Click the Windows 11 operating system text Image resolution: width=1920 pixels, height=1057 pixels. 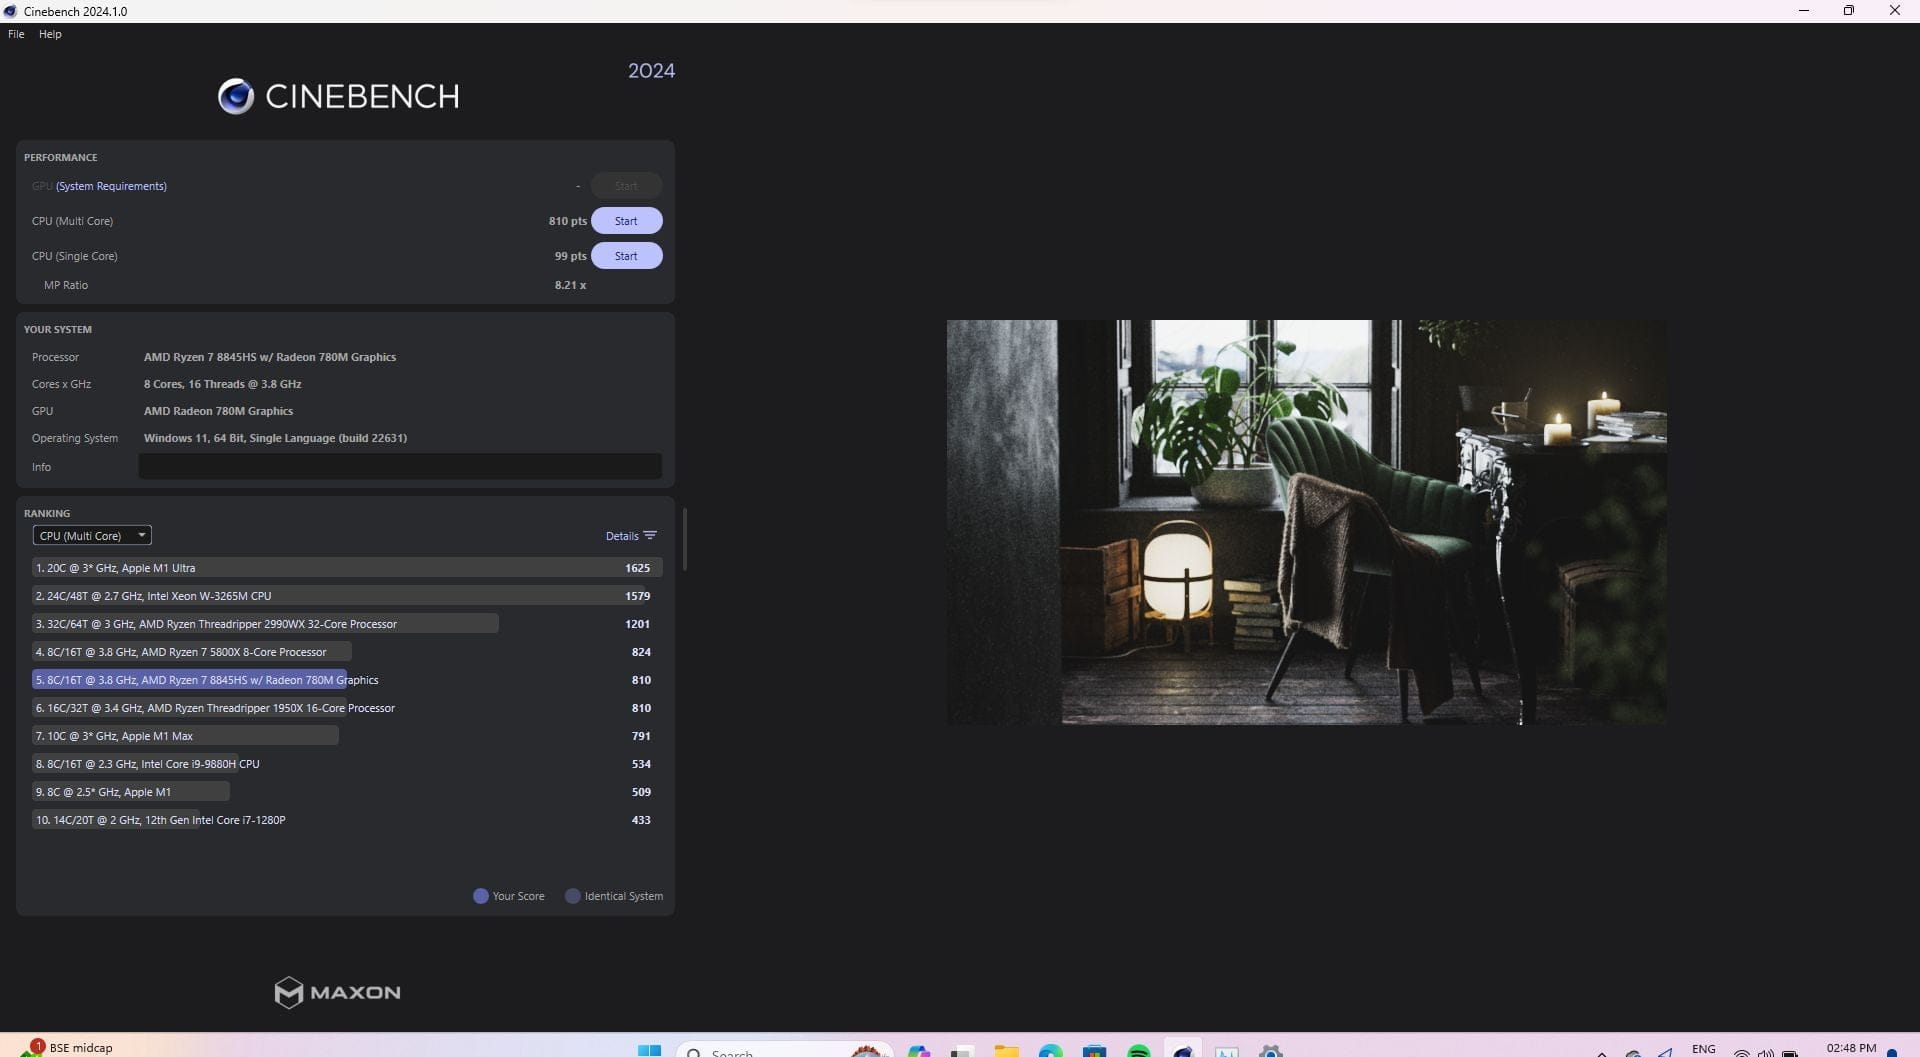(275, 438)
